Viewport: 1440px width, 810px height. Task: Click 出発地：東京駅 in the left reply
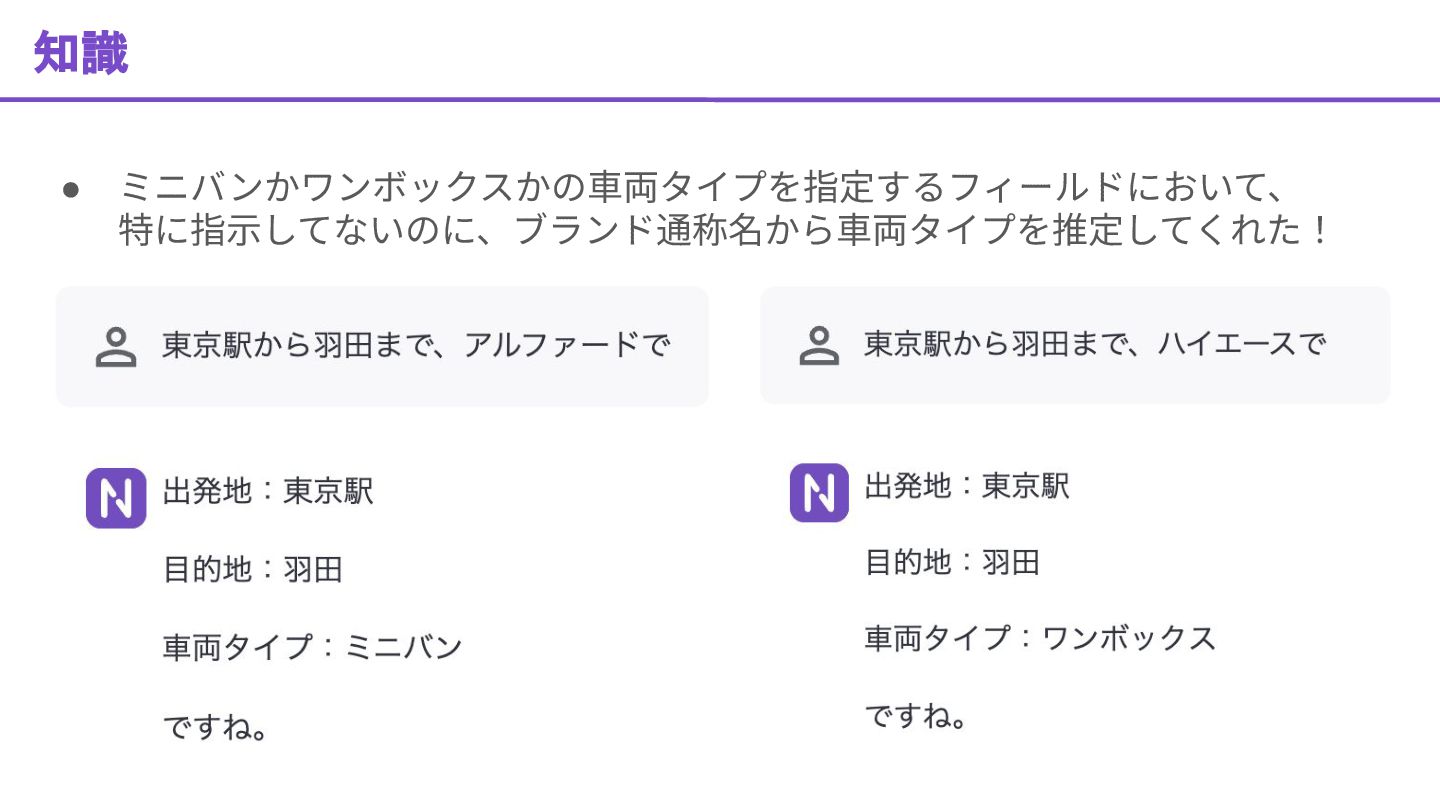[x=268, y=491]
